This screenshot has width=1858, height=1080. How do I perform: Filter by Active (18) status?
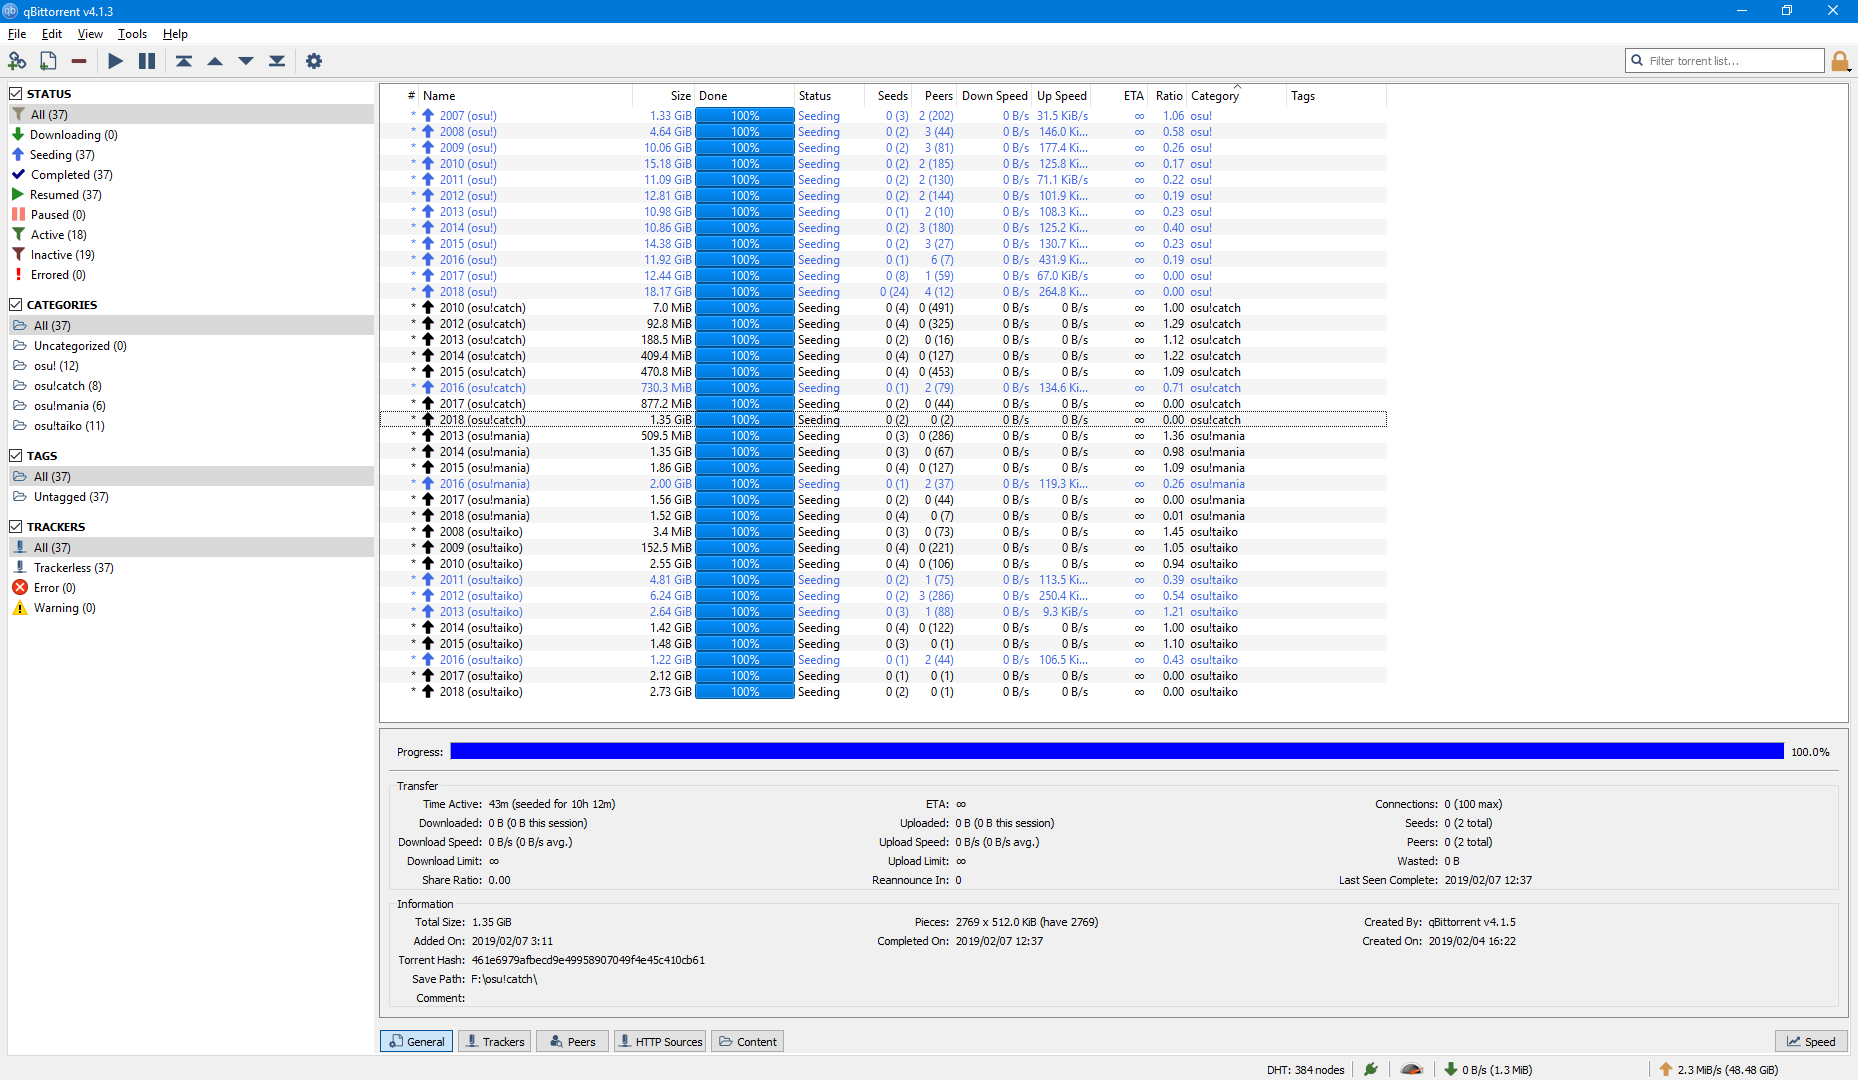pyautogui.click(x=191, y=234)
